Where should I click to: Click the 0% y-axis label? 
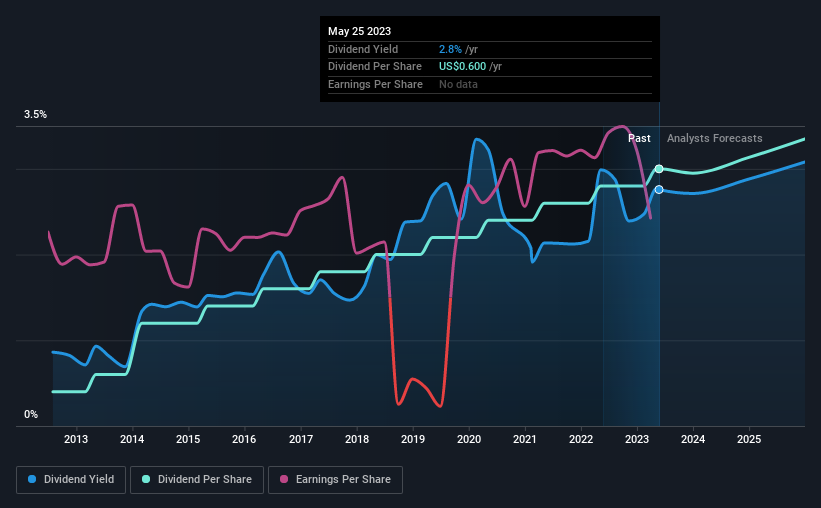tap(31, 414)
